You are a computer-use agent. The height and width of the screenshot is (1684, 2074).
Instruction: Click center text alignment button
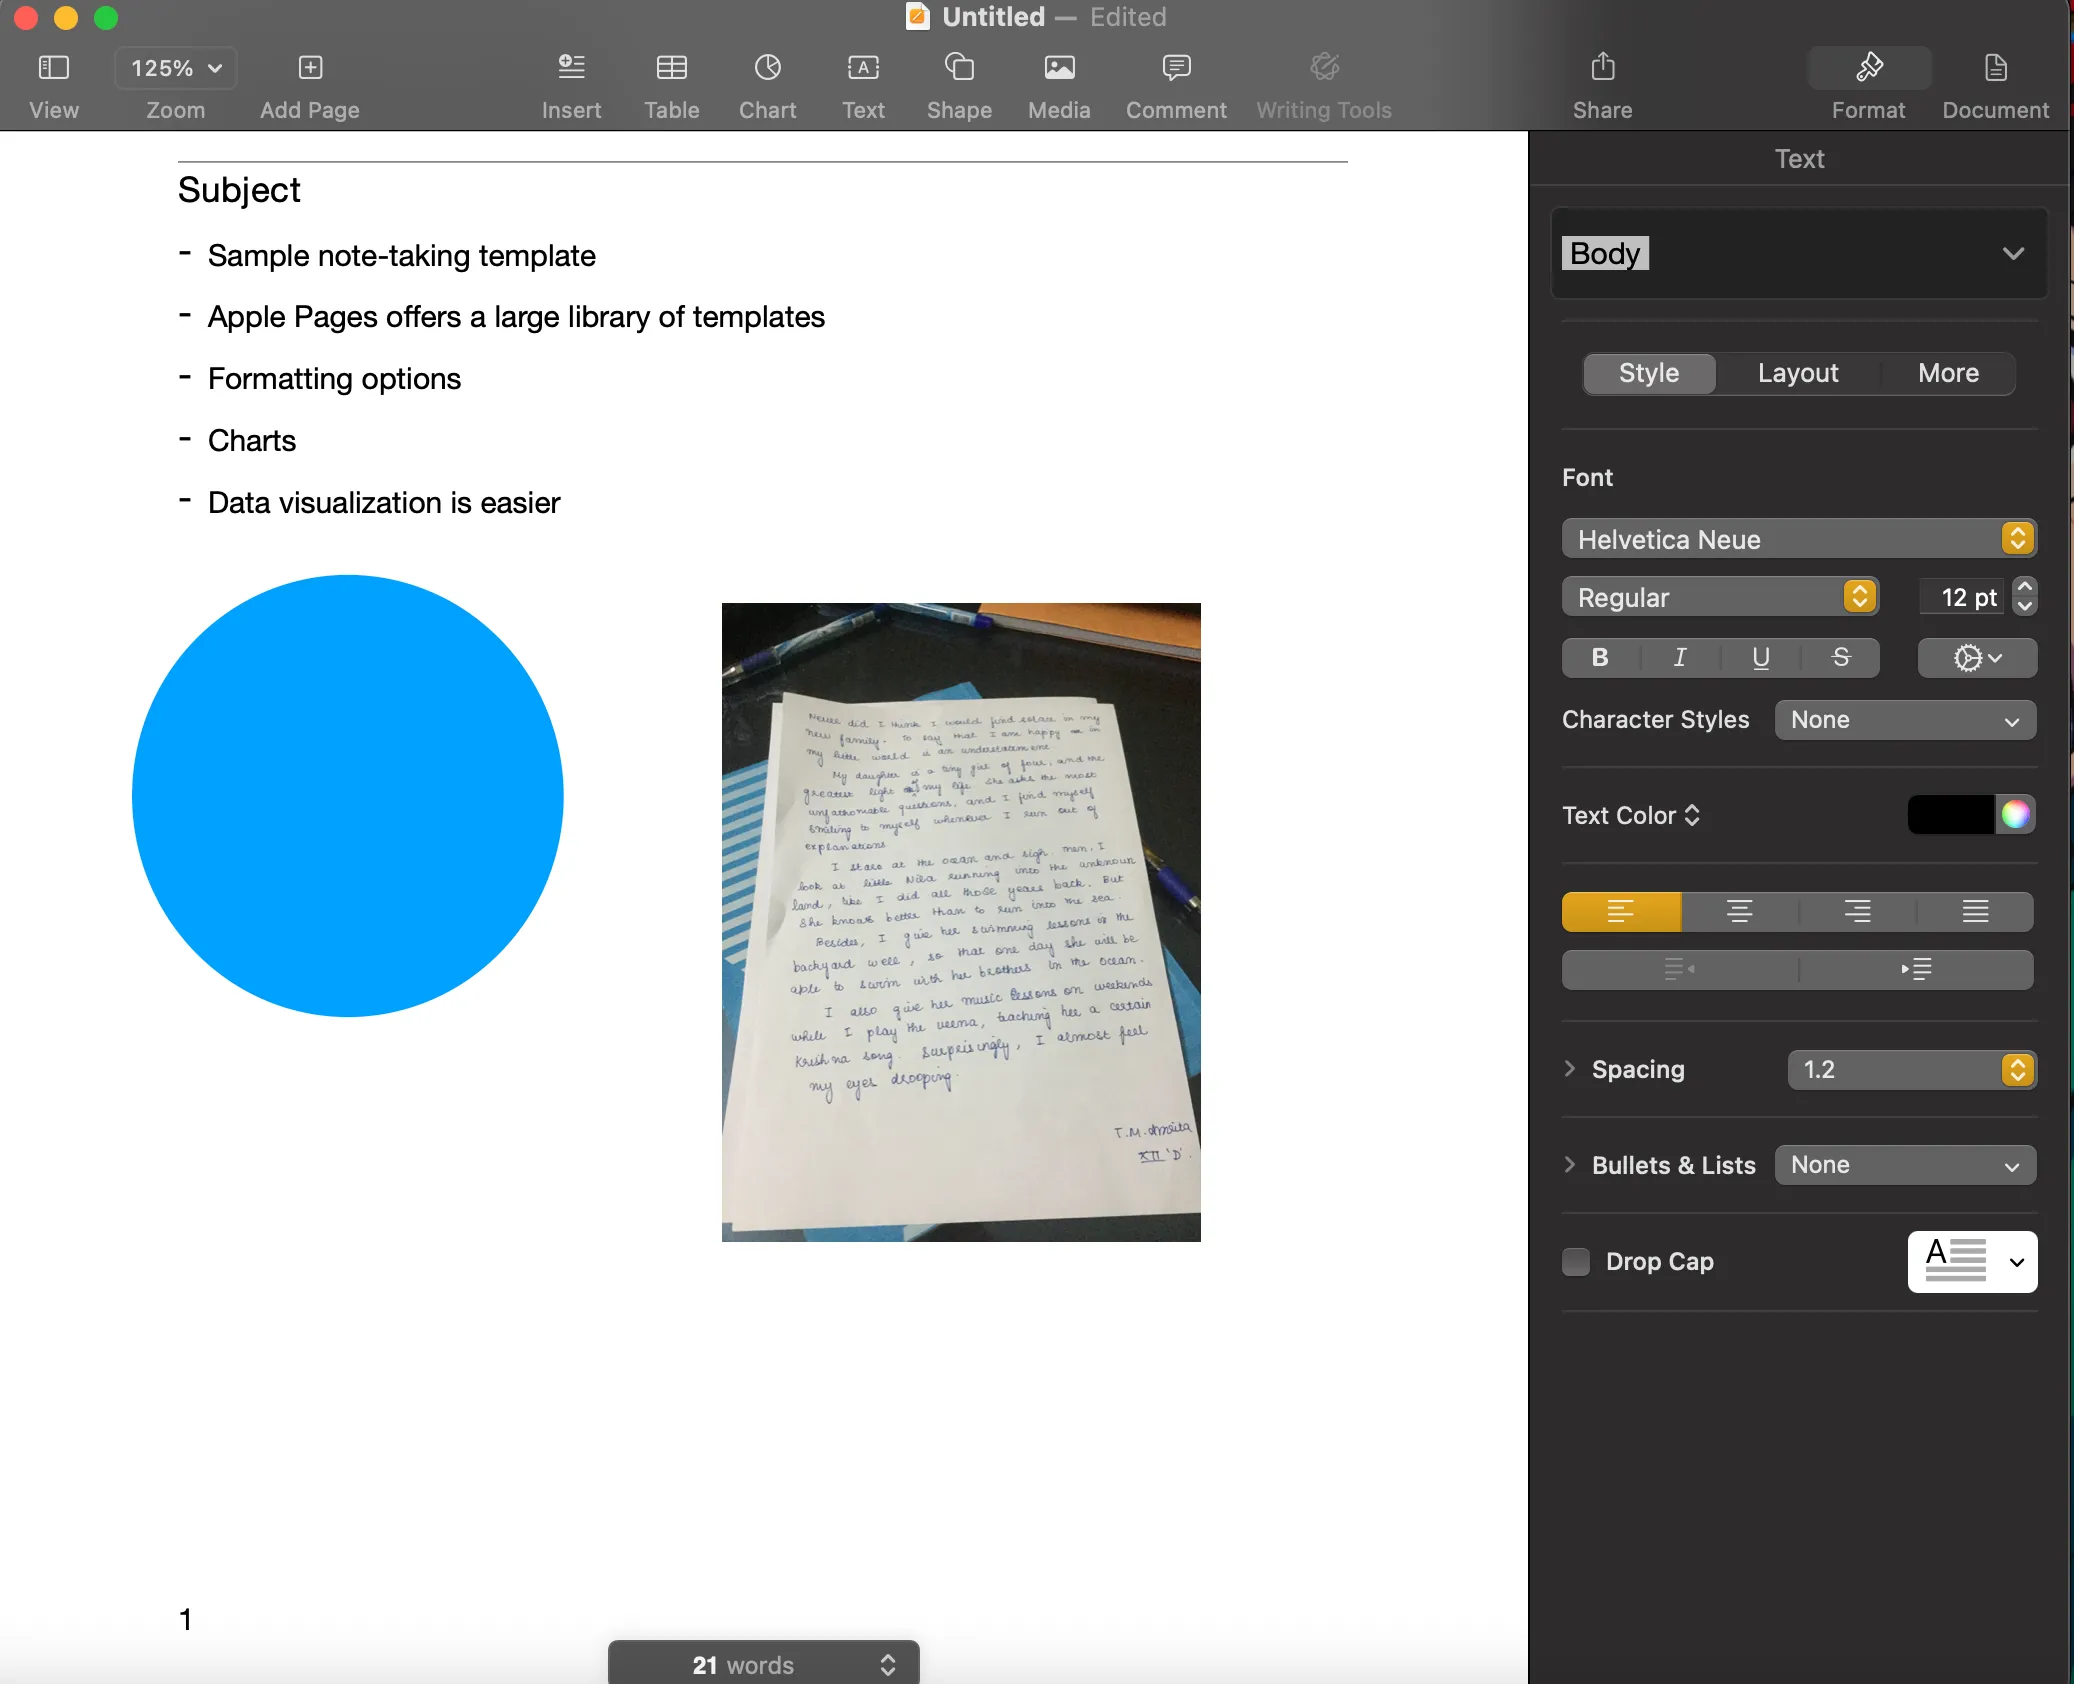[x=1739, y=911]
